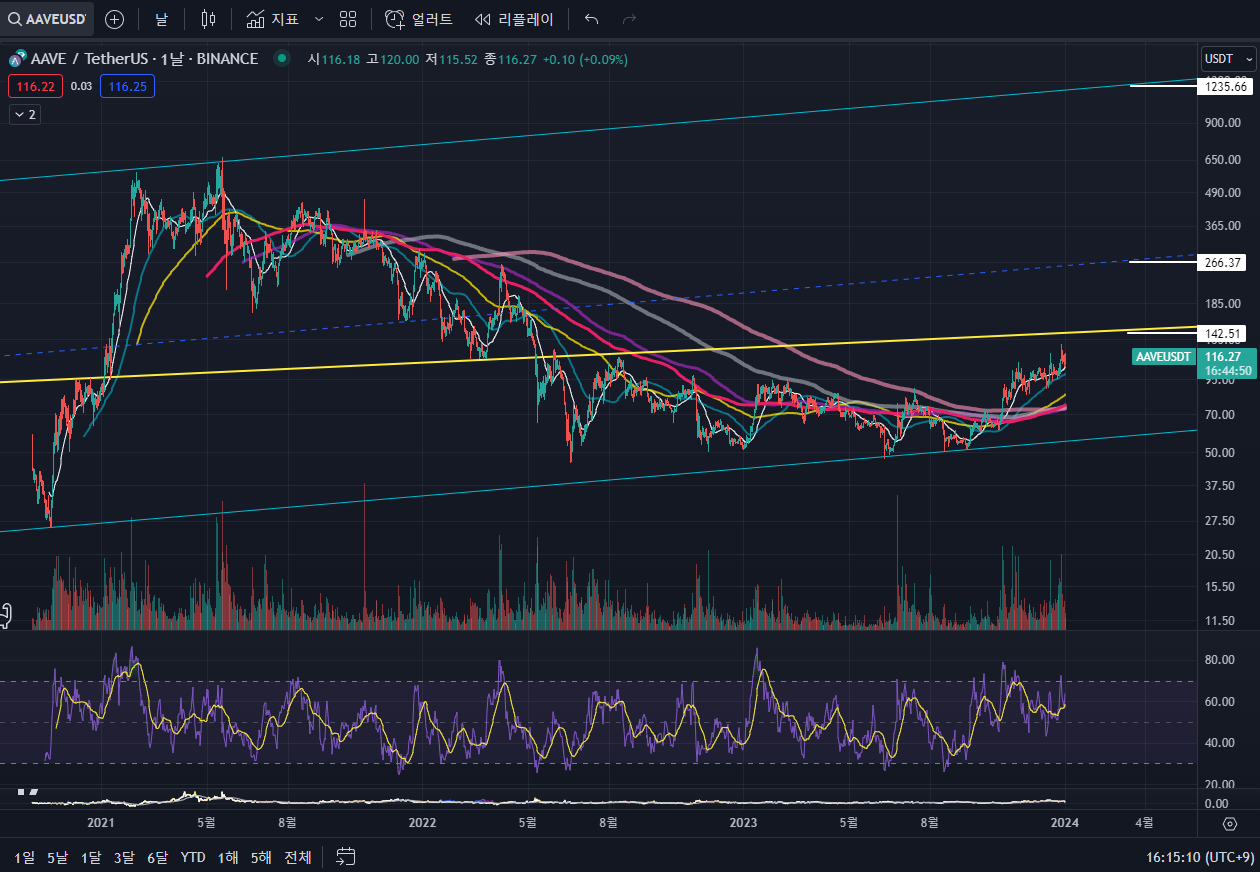Open the USDT currency dropdown
The image size is (1260, 872).
pos(1224,59)
